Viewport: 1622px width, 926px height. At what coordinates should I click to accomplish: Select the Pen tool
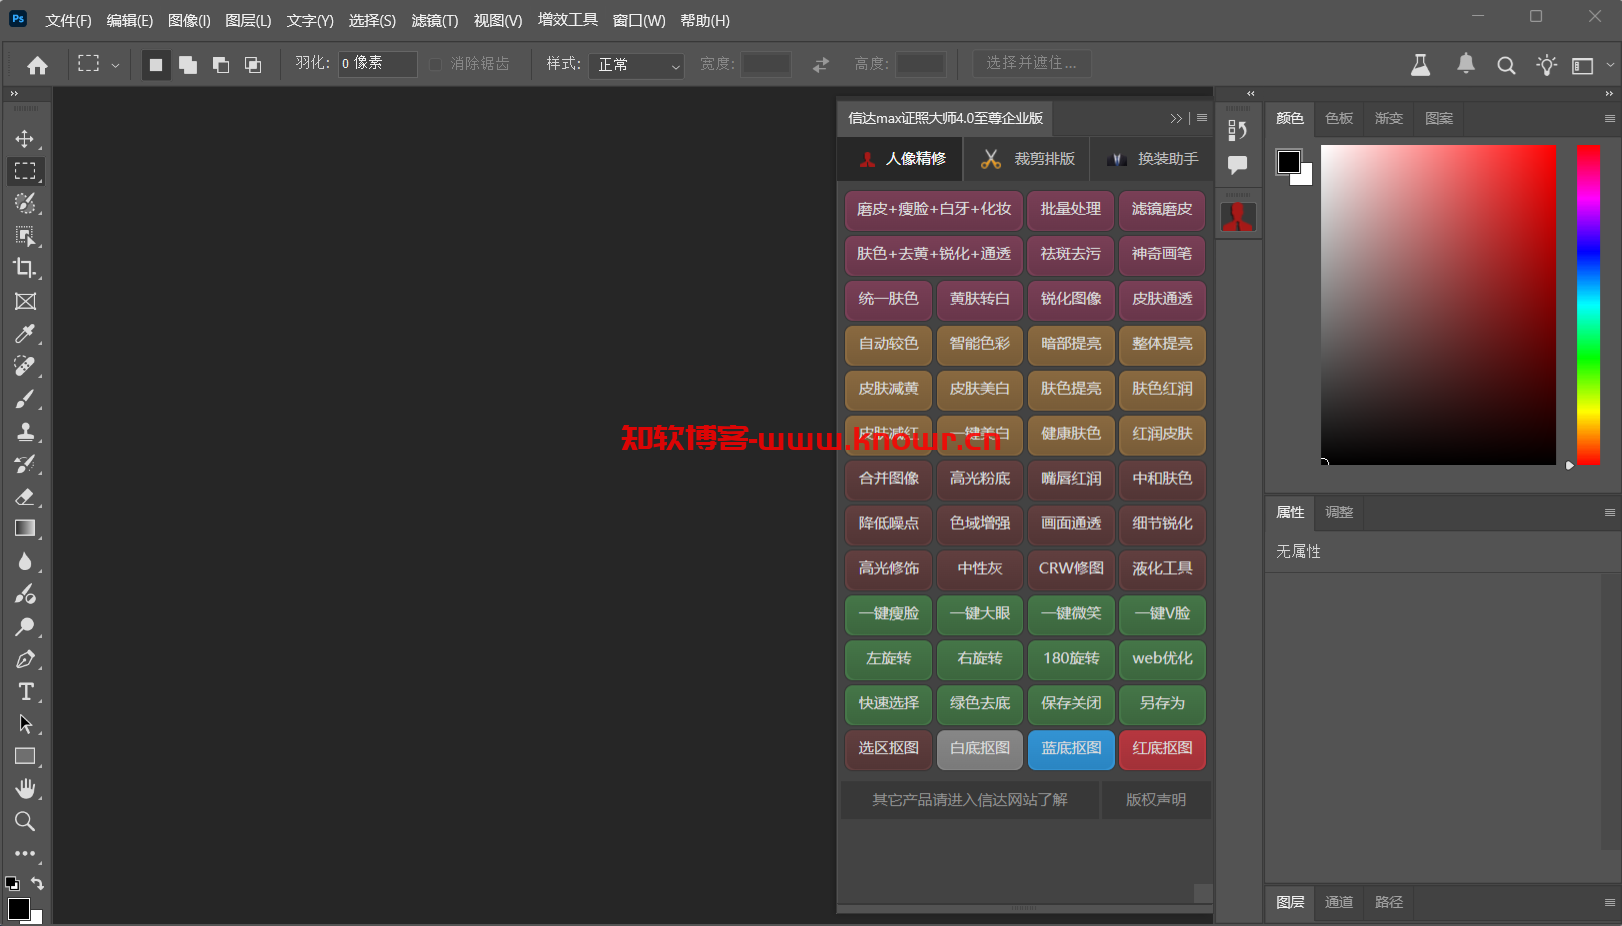click(x=25, y=659)
